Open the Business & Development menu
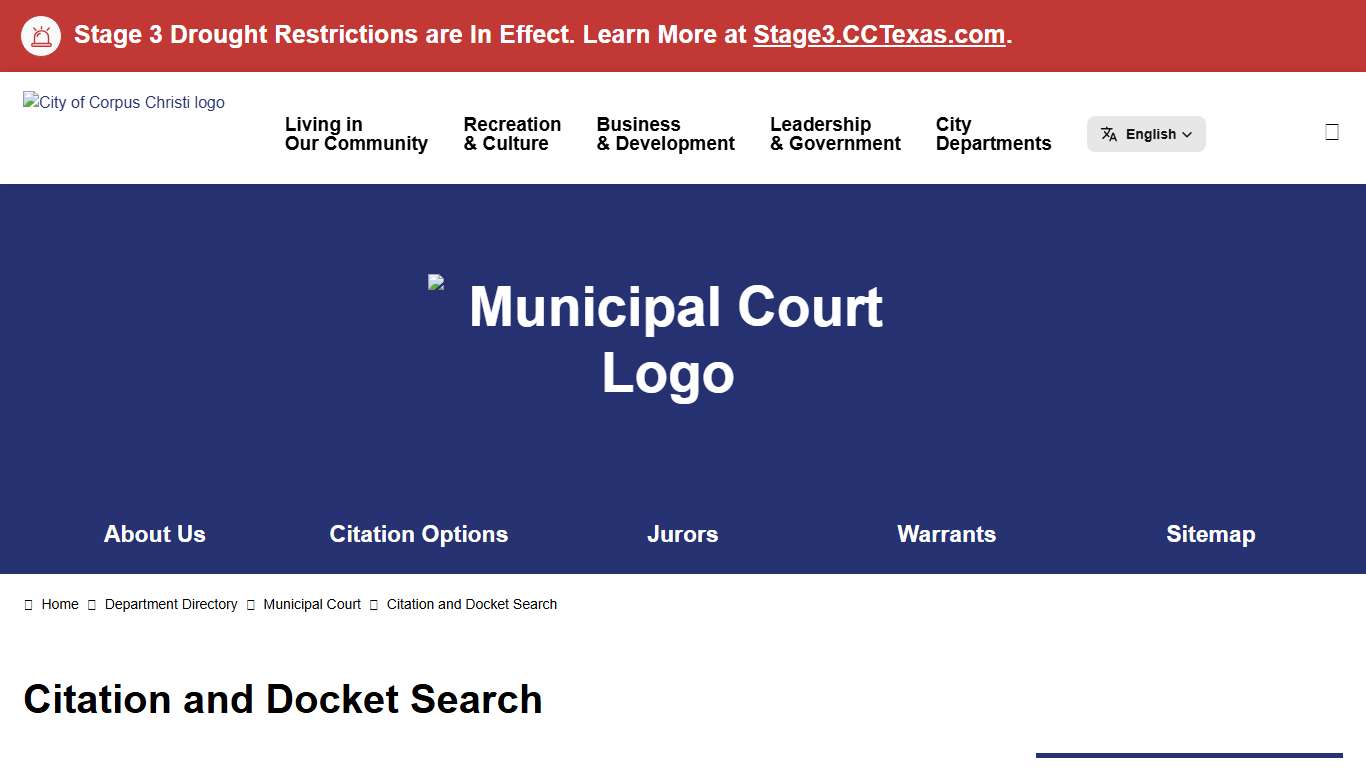This screenshot has height=768, width=1366. pos(664,134)
